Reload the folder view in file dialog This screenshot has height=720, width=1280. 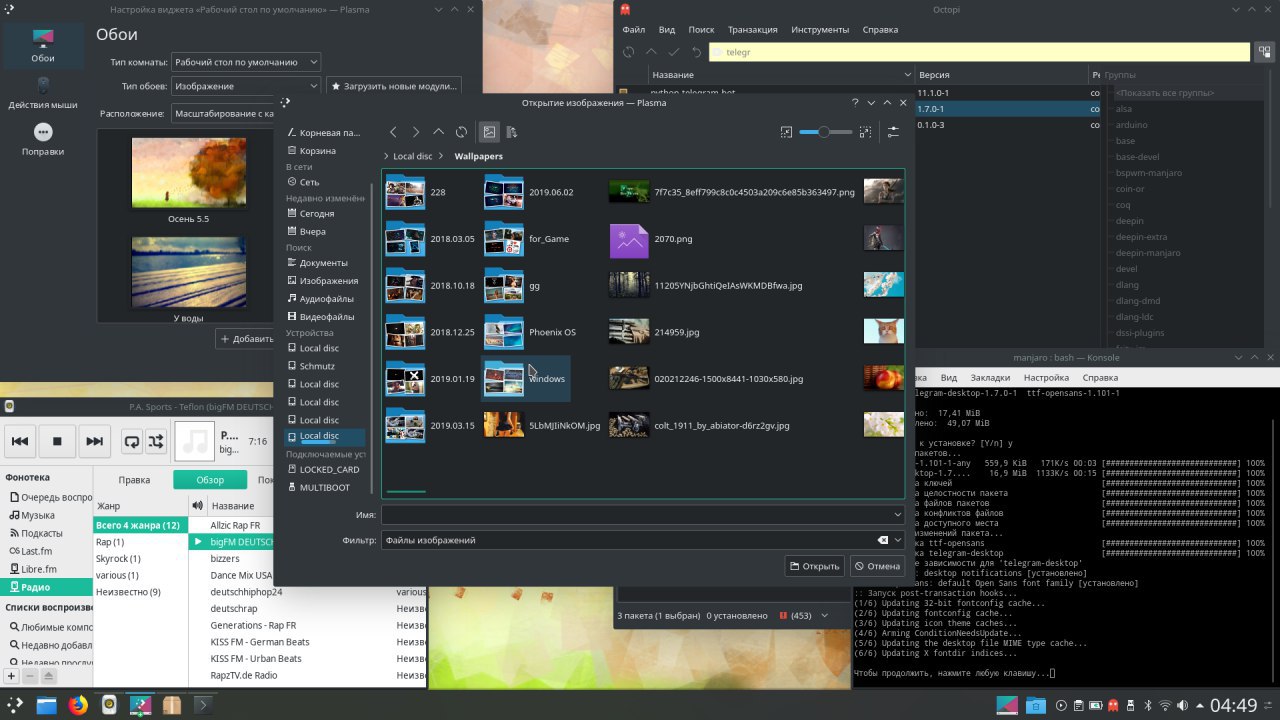(461, 132)
